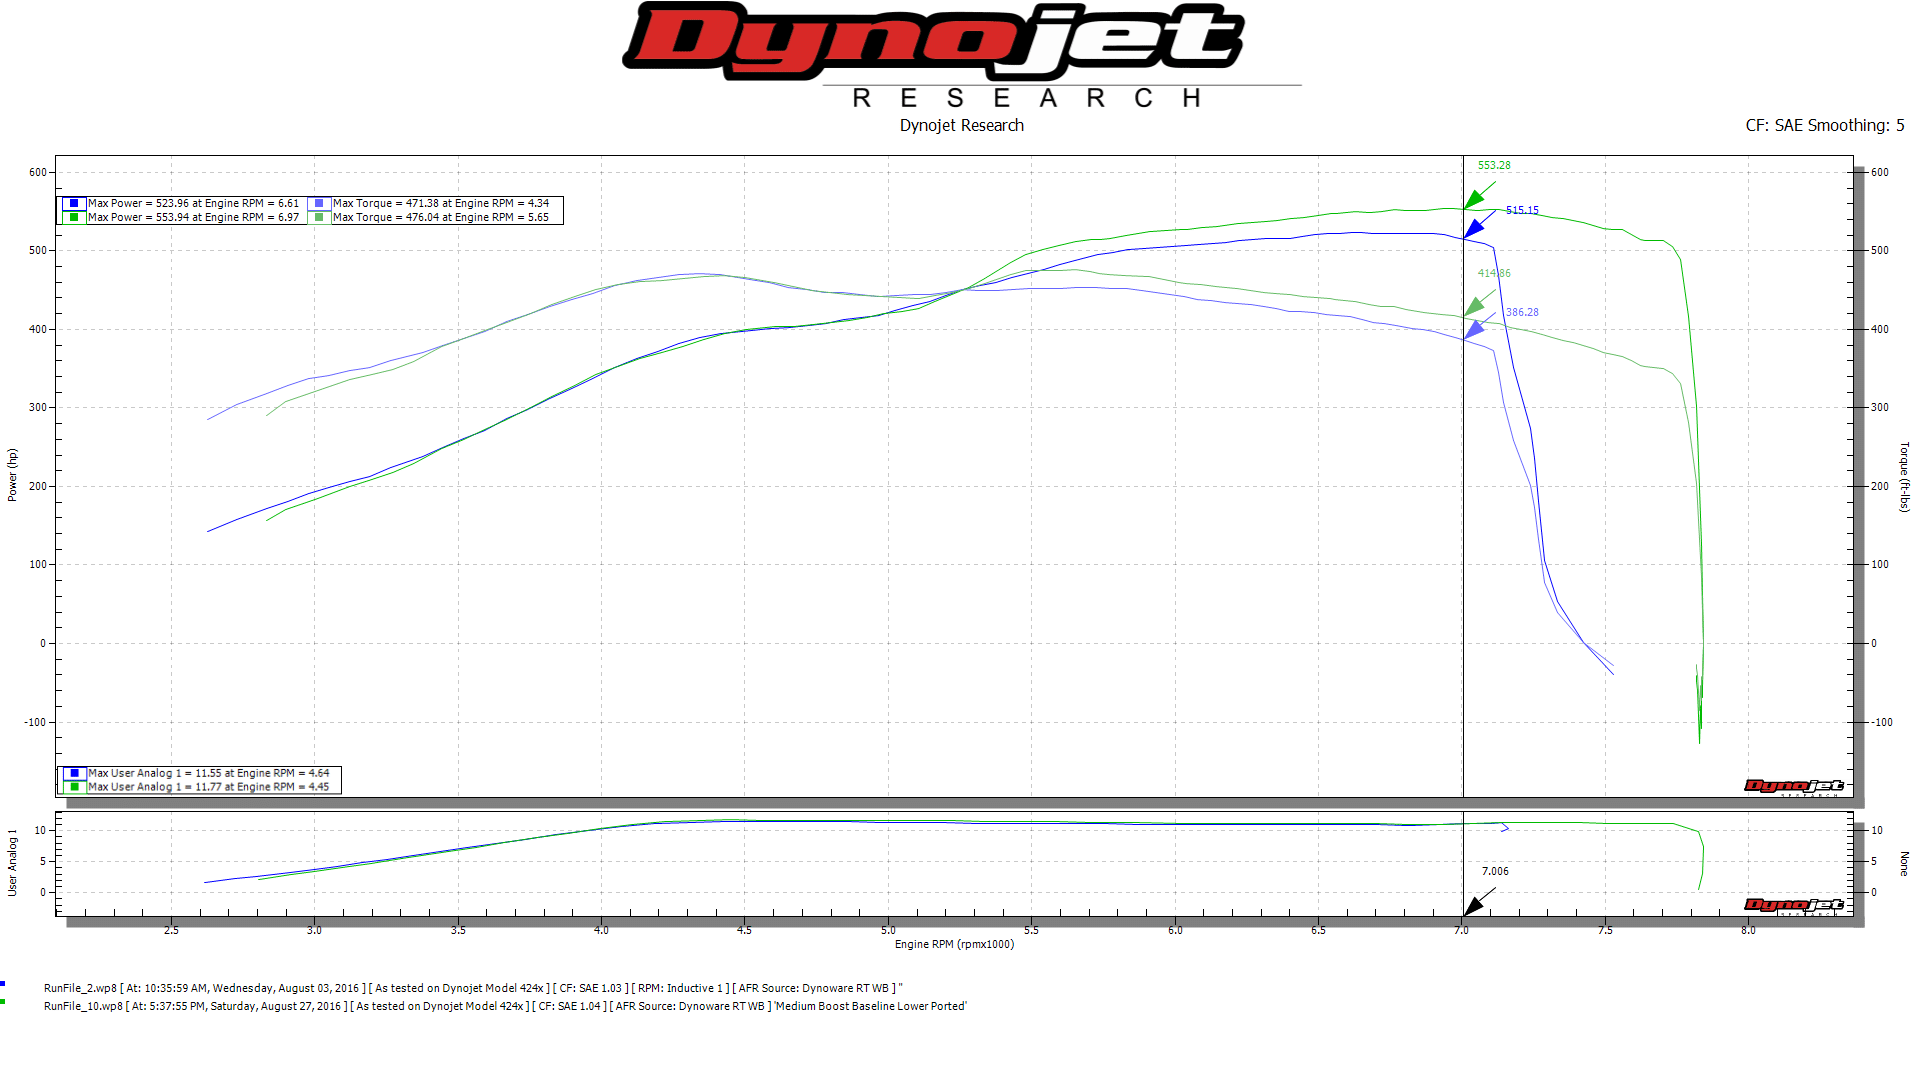1924x1084 pixels.
Task: Open the RunFile_10.wp8 run description line
Action: (x=505, y=1006)
